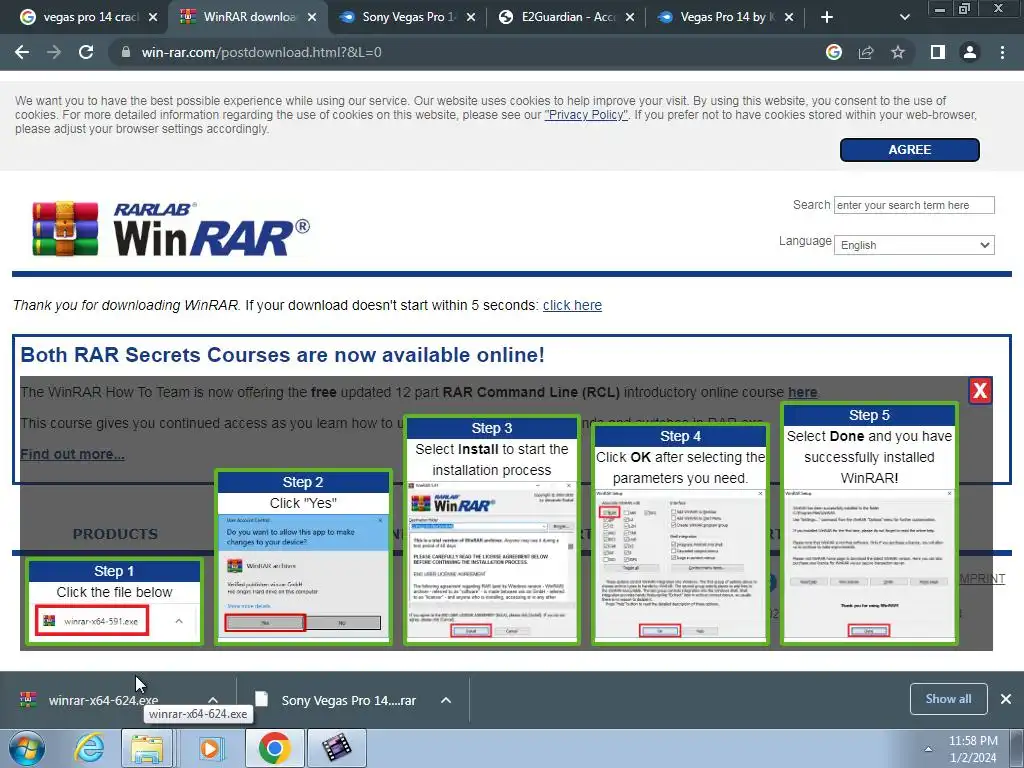Click the site lock icon in address bar

coord(126,52)
